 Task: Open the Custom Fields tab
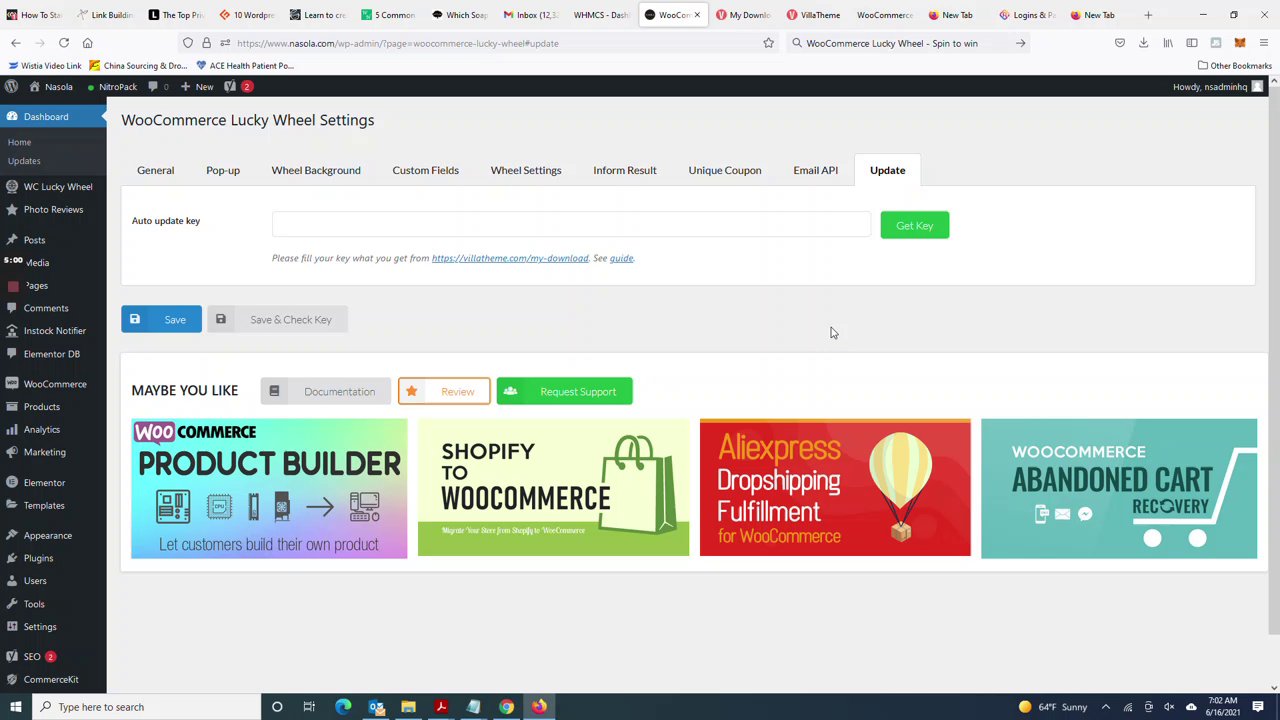point(426,170)
